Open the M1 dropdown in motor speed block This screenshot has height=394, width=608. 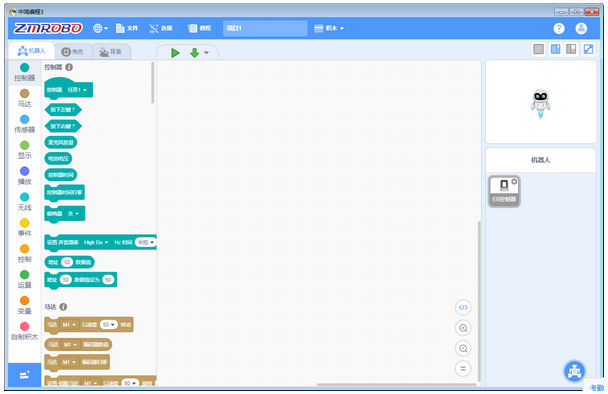click(70, 325)
